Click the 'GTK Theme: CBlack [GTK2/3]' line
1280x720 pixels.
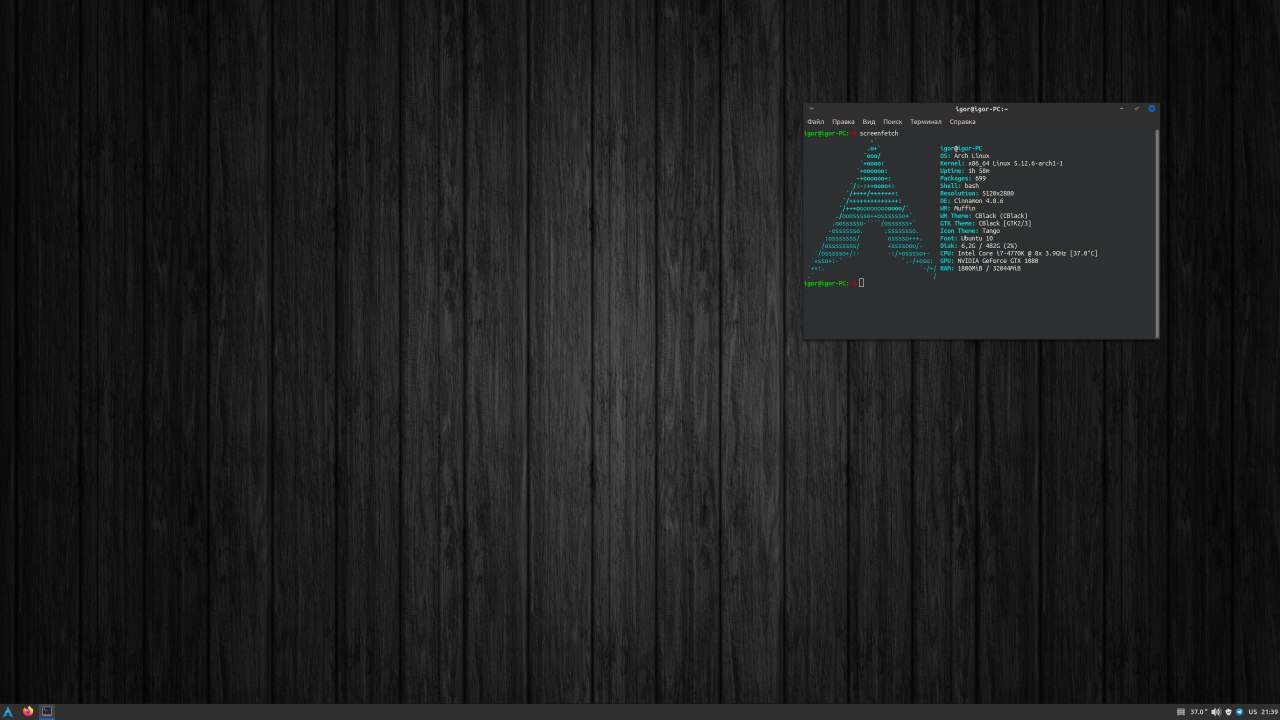pos(985,223)
